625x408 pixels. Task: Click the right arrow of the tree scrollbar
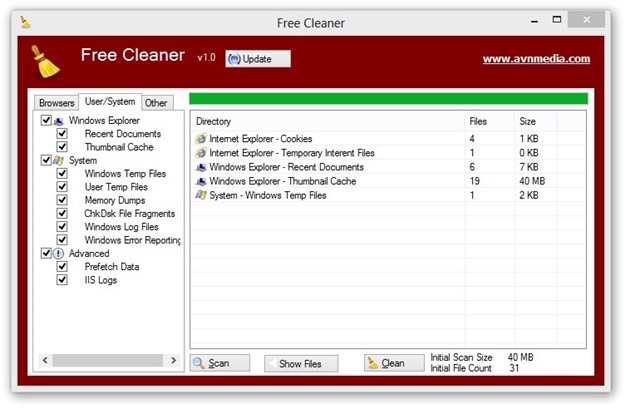pyautogui.click(x=173, y=360)
